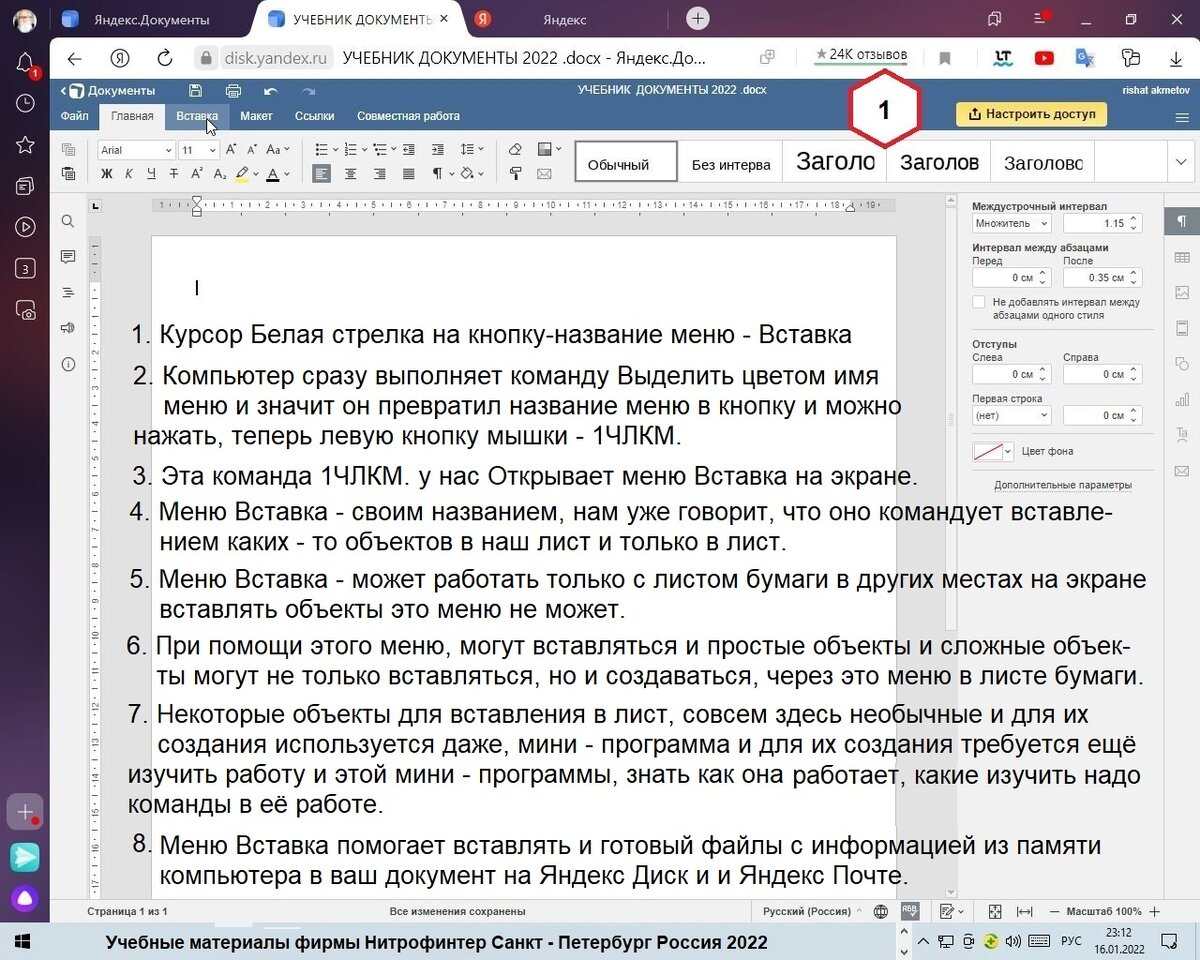Click the Настроить доступ button

click(x=1031, y=114)
